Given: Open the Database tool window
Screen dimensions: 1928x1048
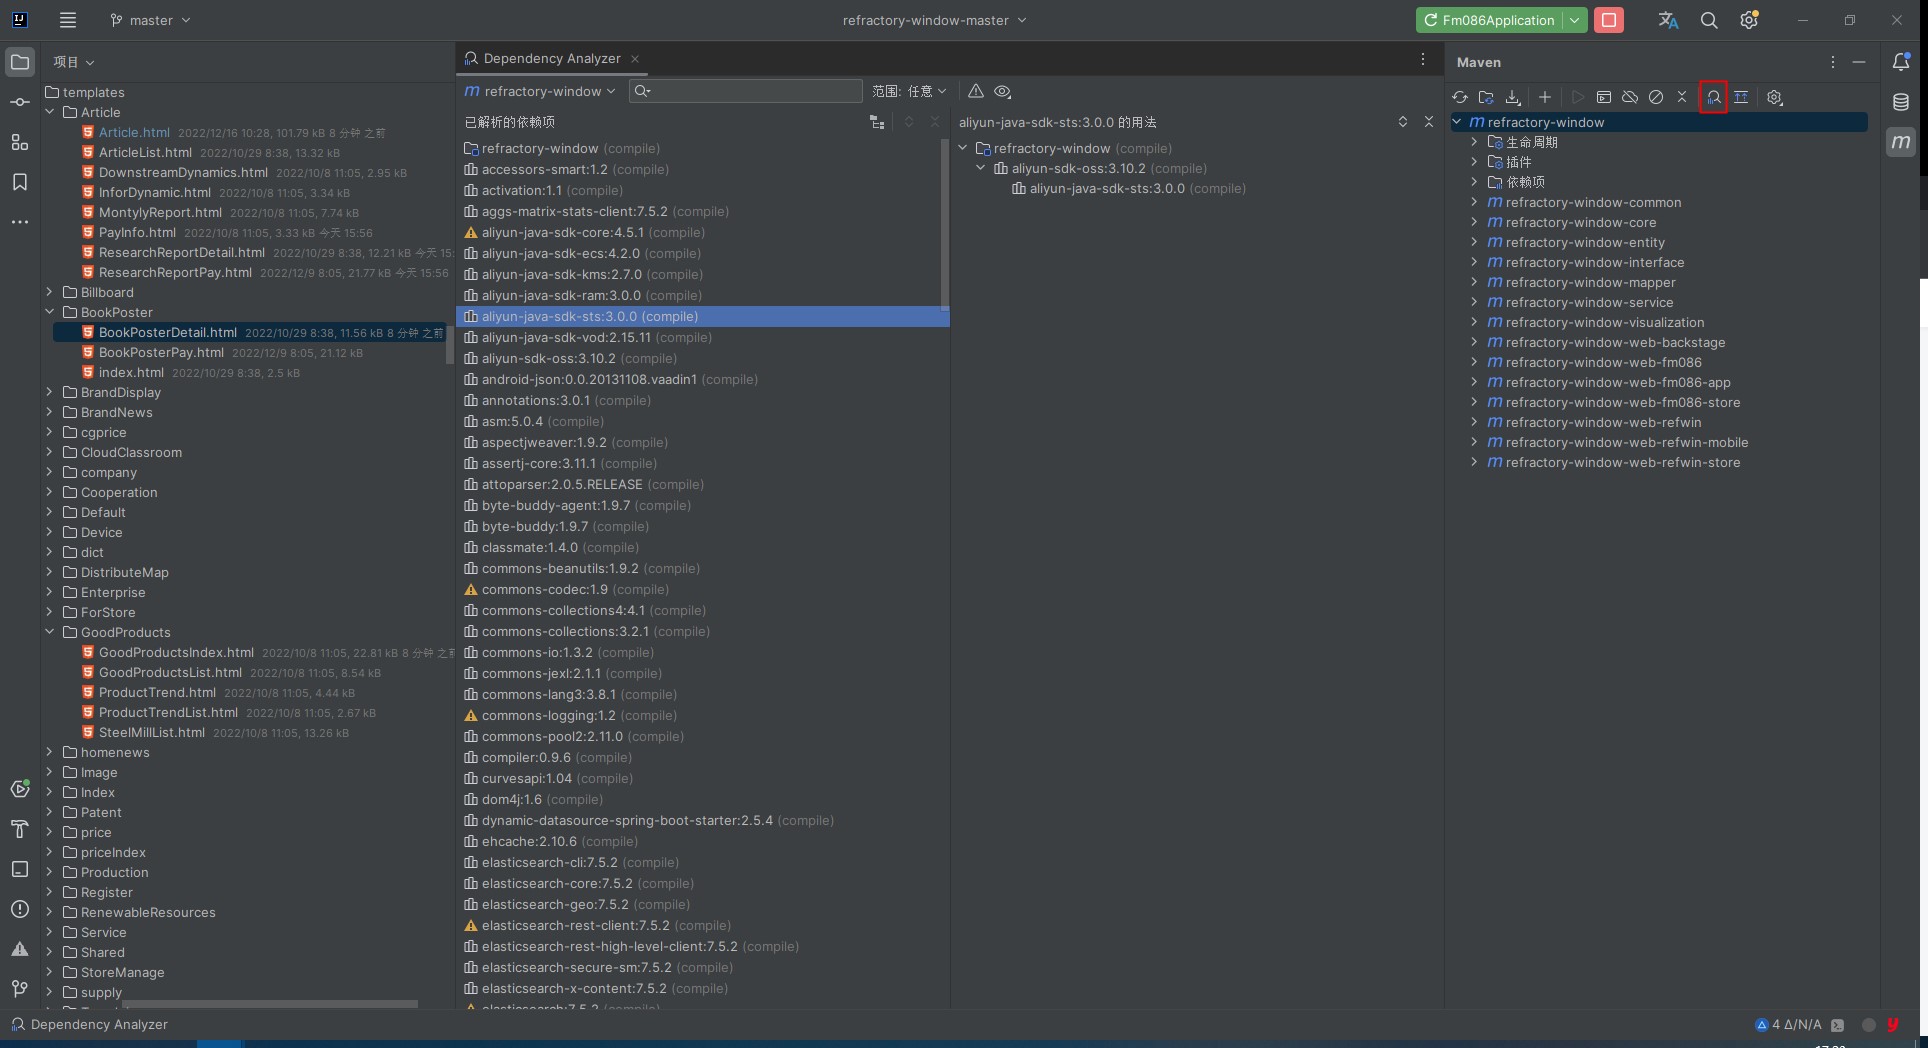Looking at the screenshot, I should (1901, 102).
